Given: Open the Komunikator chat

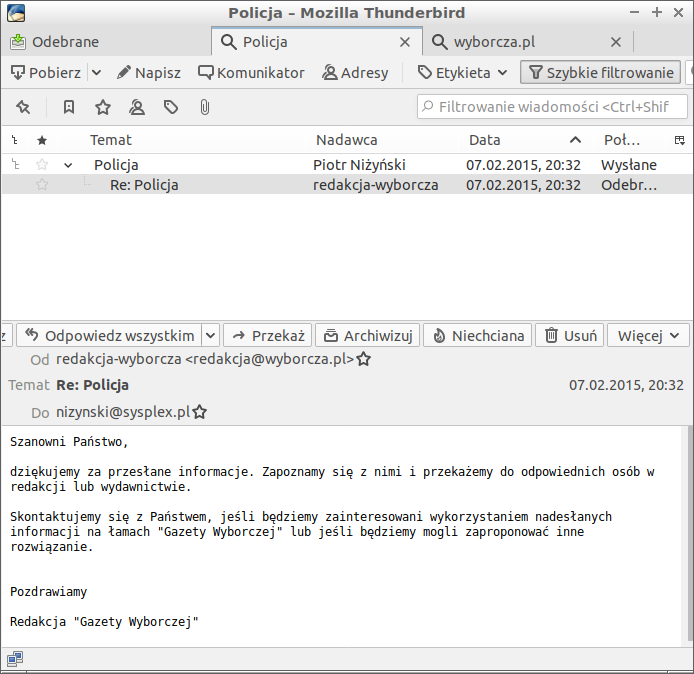Looking at the screenshot, I should coord(251,73).
